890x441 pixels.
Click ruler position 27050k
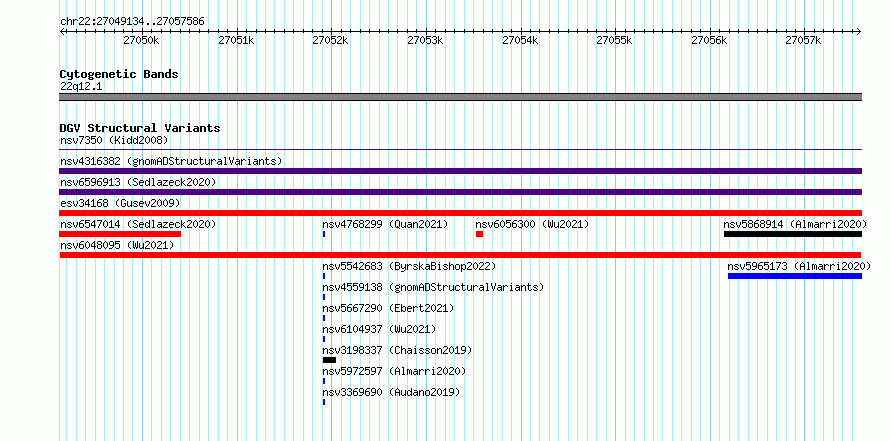click(x=141, y=40)
